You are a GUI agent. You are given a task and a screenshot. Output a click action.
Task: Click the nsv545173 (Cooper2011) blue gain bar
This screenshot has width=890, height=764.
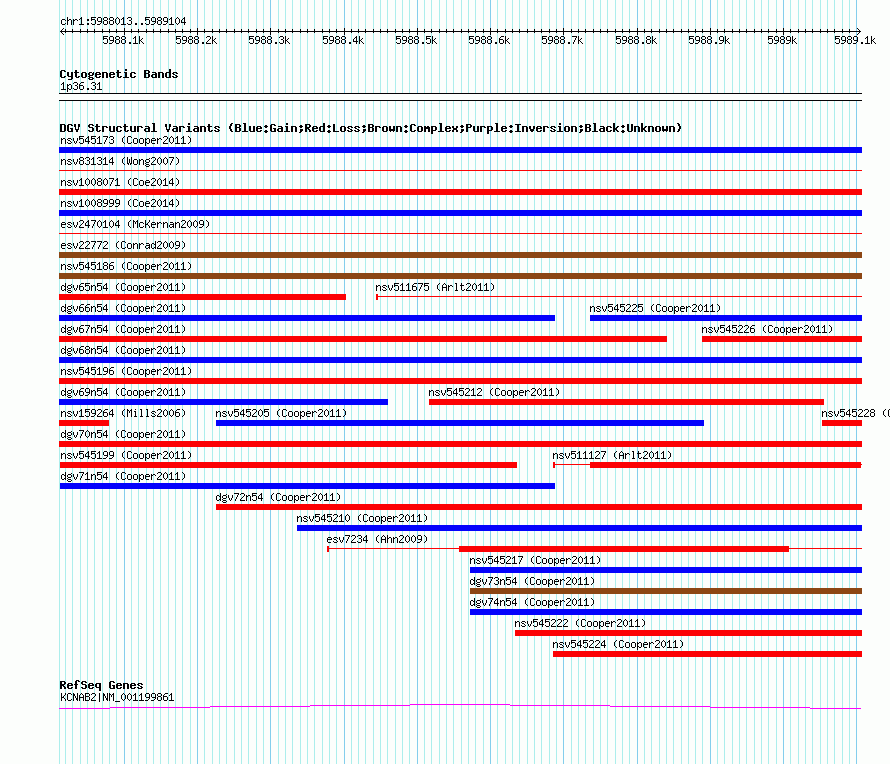pos(460,150)
